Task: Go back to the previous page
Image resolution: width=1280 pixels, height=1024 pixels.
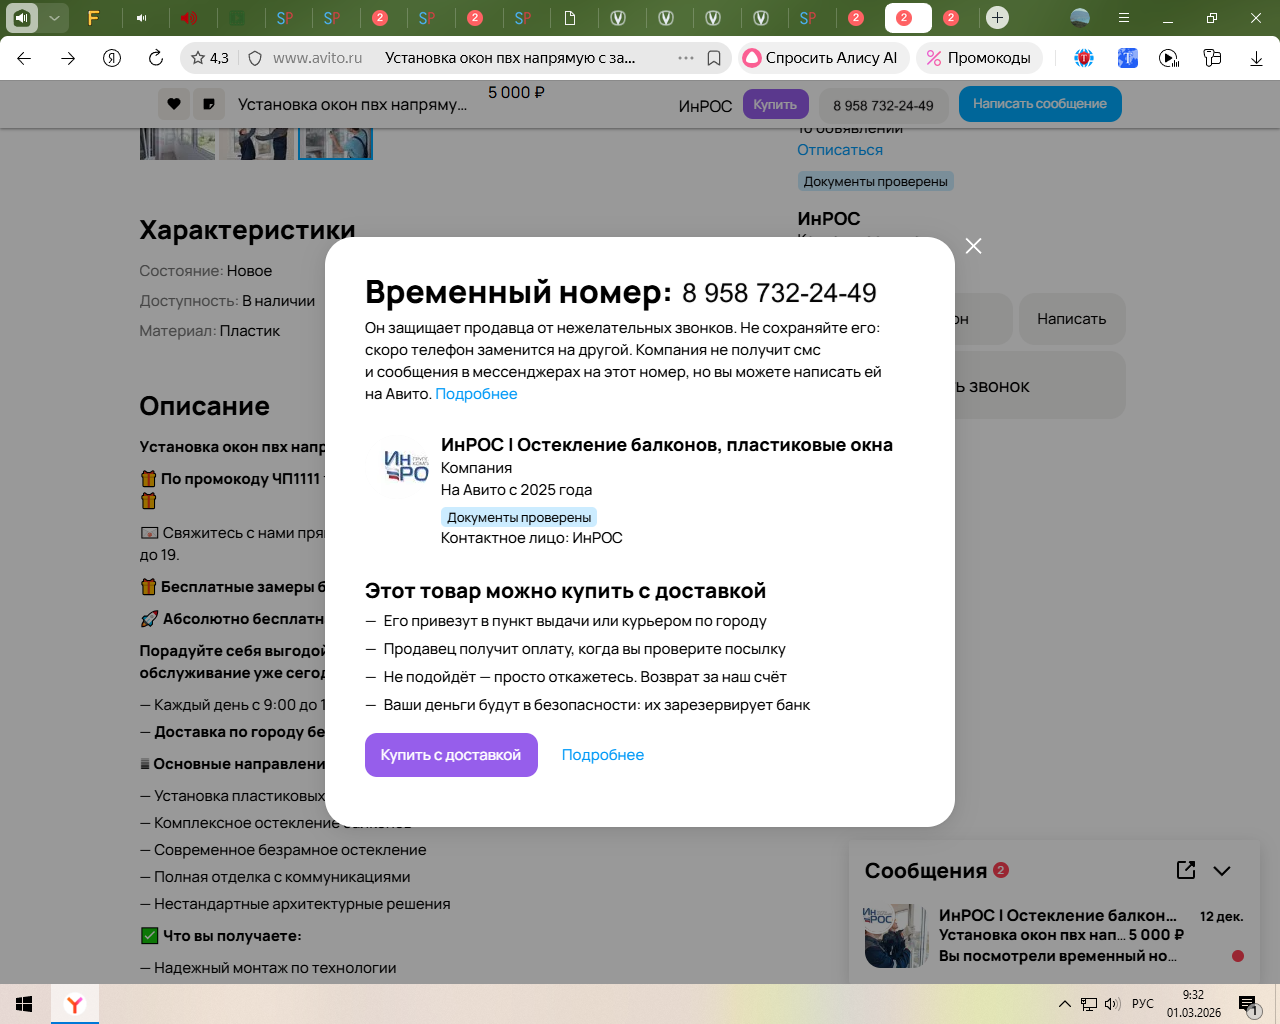Action: click(24, 58)
